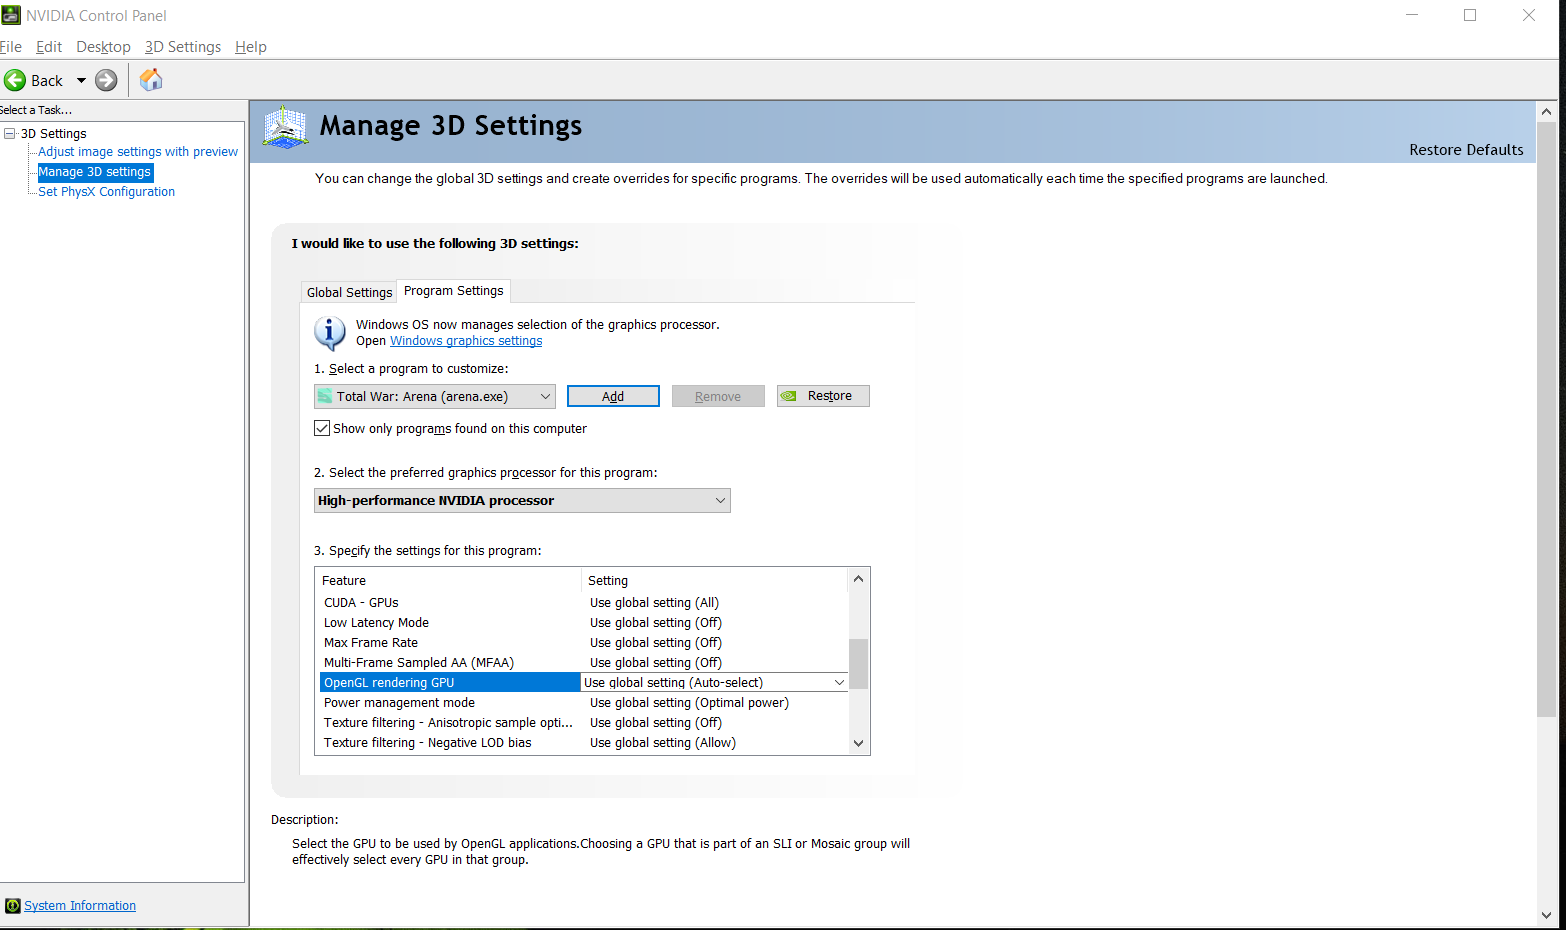Click the green Back arrow icon

pos(15,81)
